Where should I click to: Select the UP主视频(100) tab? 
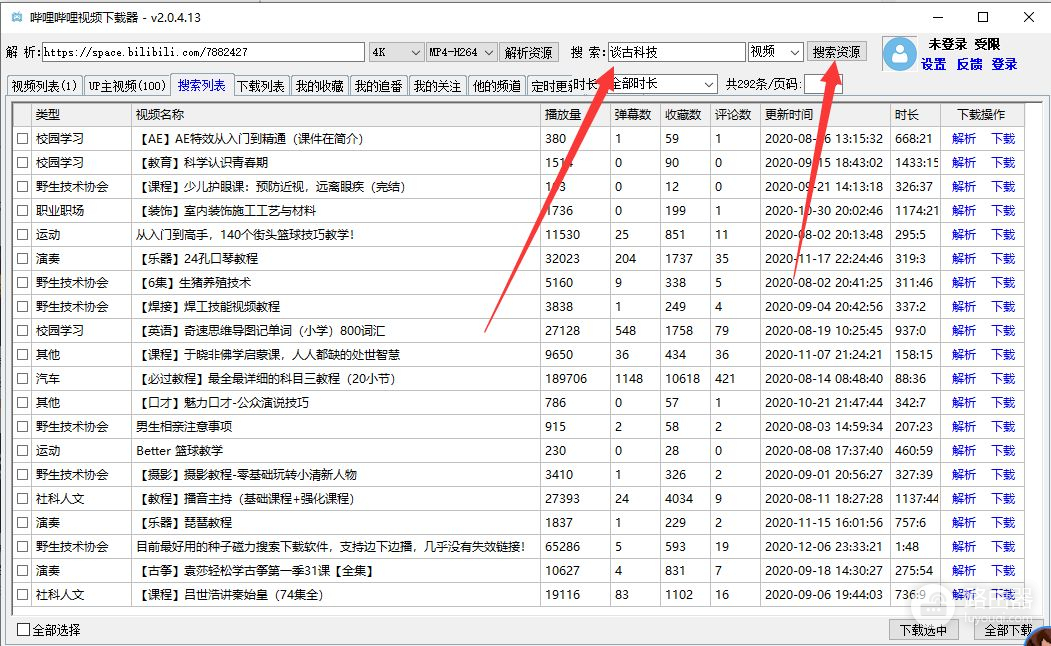pyautogui.click(x=126, y=86)
